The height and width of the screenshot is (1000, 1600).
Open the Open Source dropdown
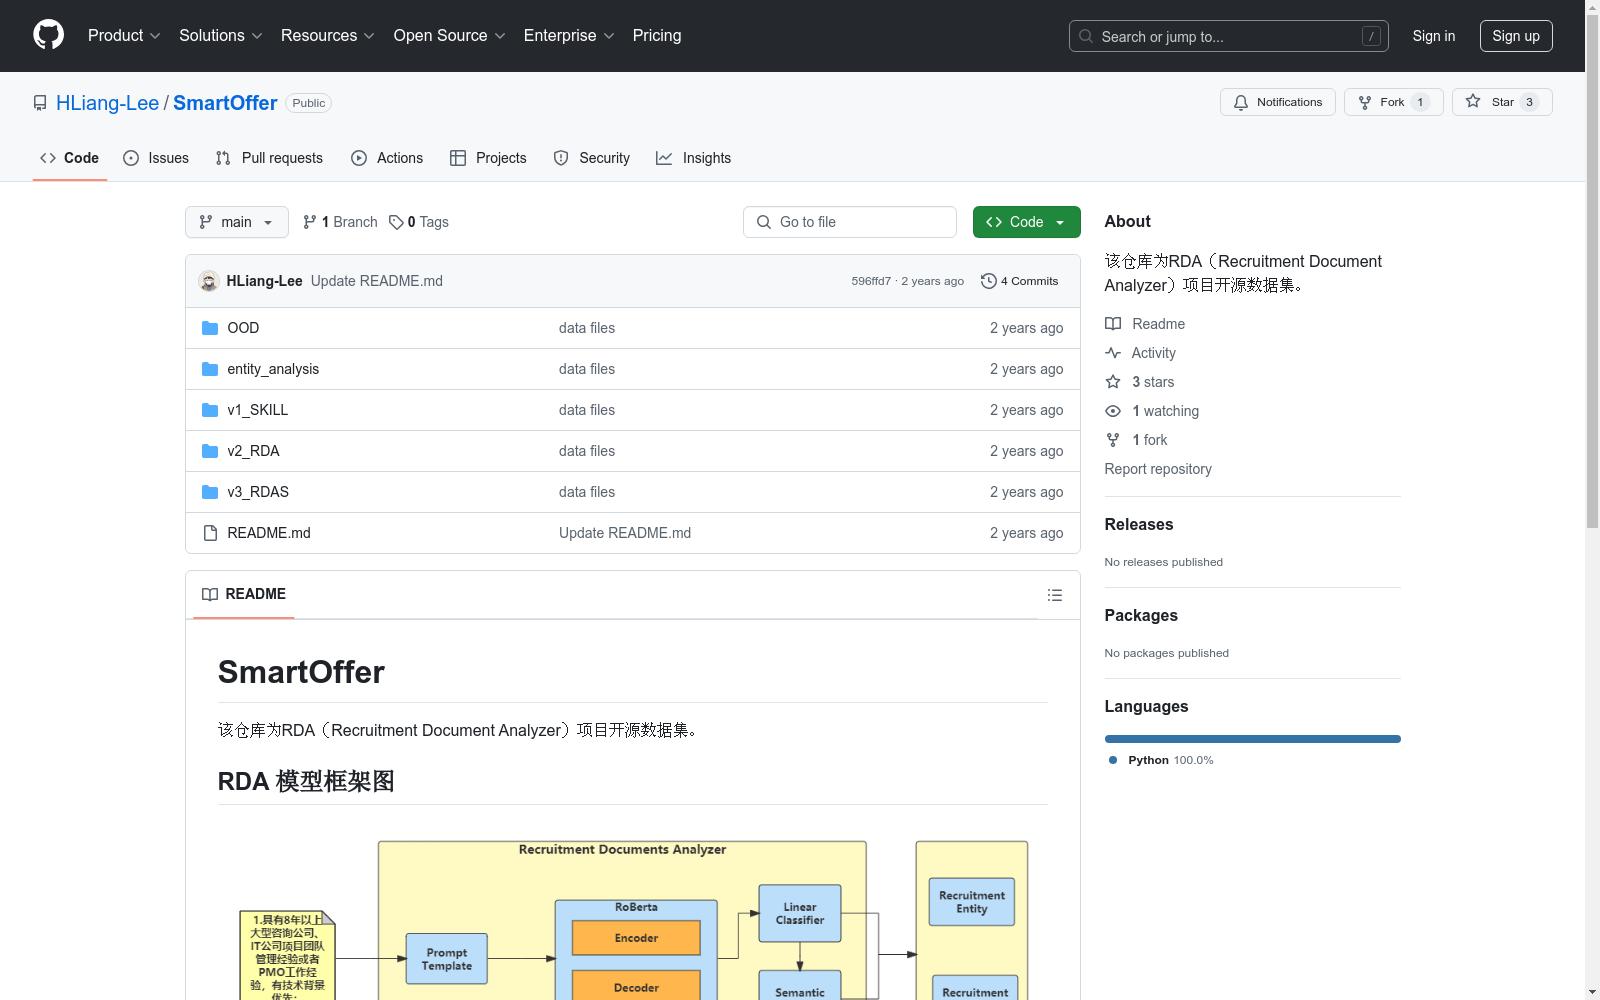[450, 36]
